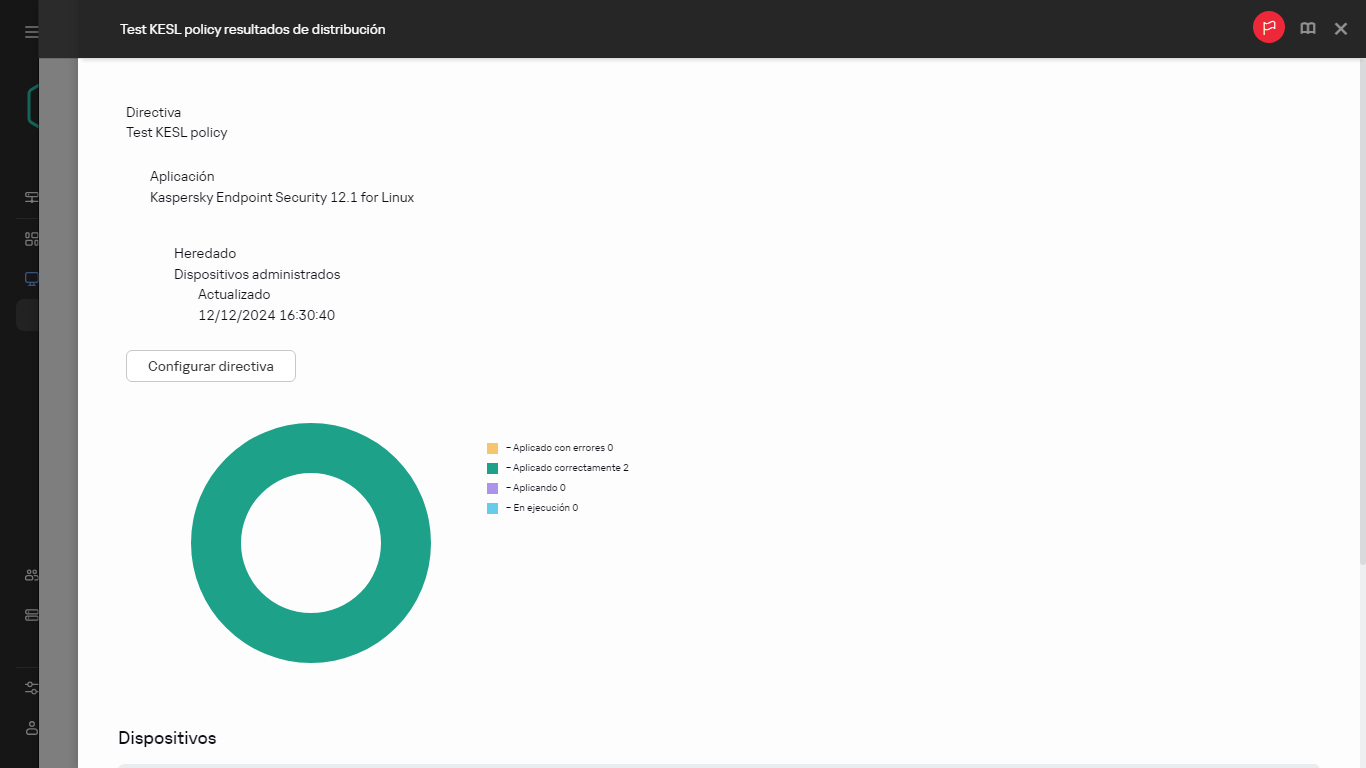1366x768 pixels.
Task: Click the purple 'Aplicando' legend swatch
Action: click(491, 487)
